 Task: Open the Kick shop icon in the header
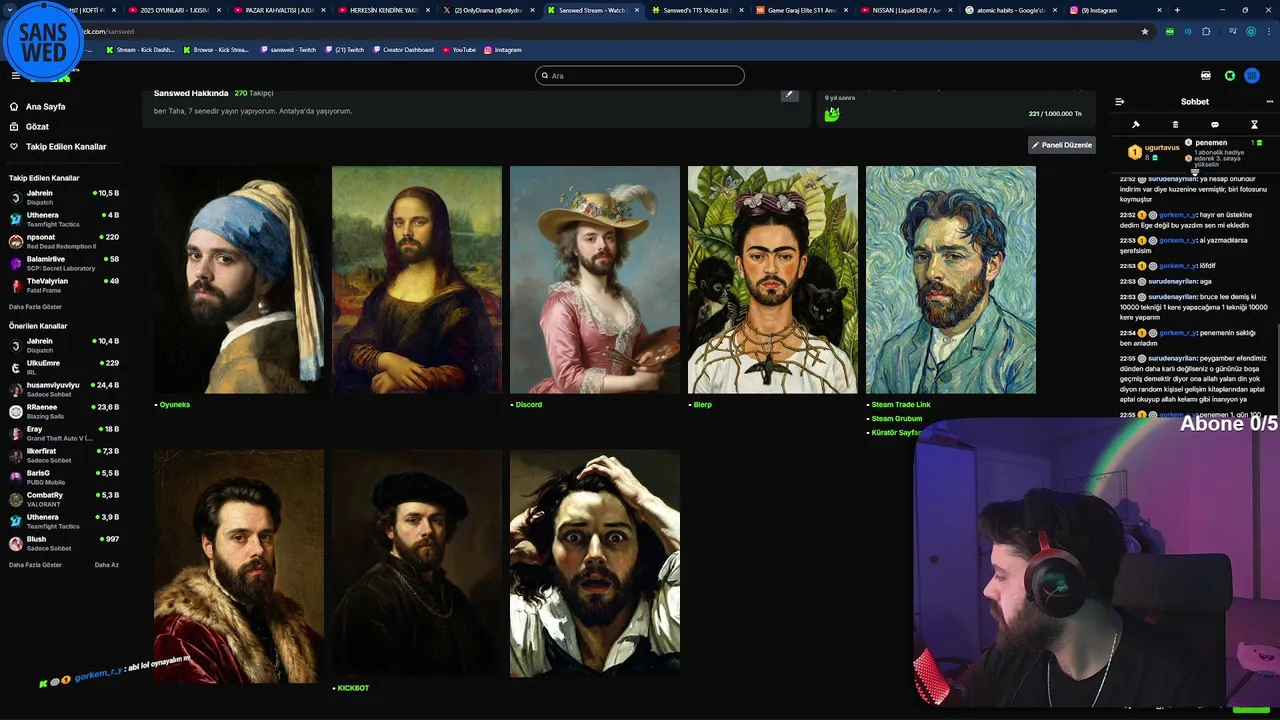coord(1206,75)
